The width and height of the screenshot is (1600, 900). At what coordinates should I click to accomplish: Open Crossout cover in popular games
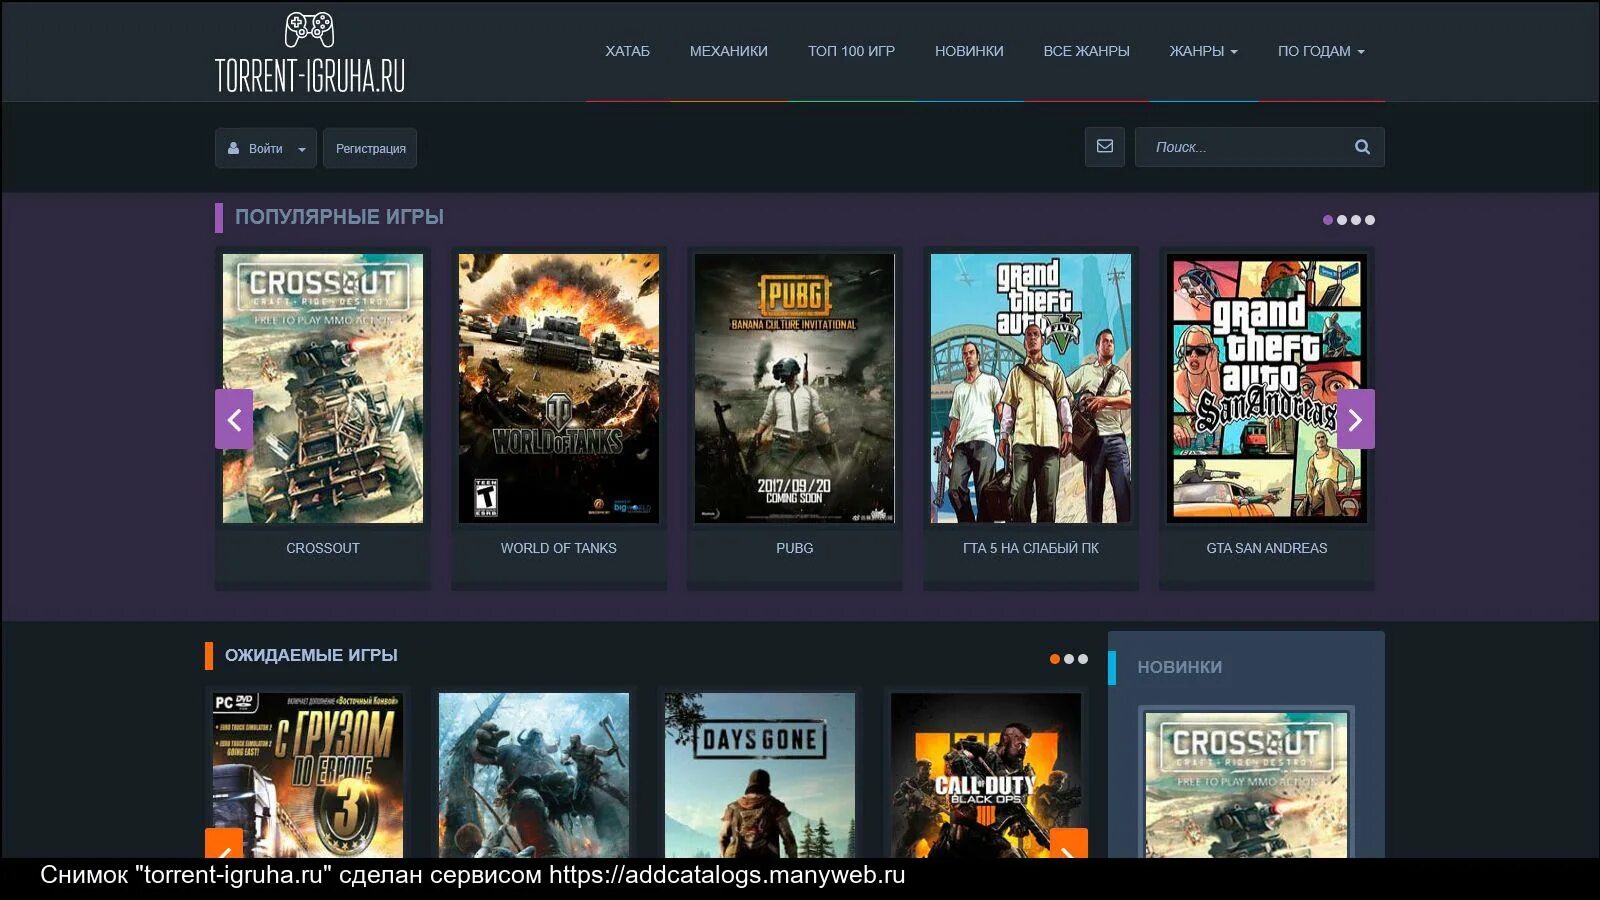coord(323,388)
